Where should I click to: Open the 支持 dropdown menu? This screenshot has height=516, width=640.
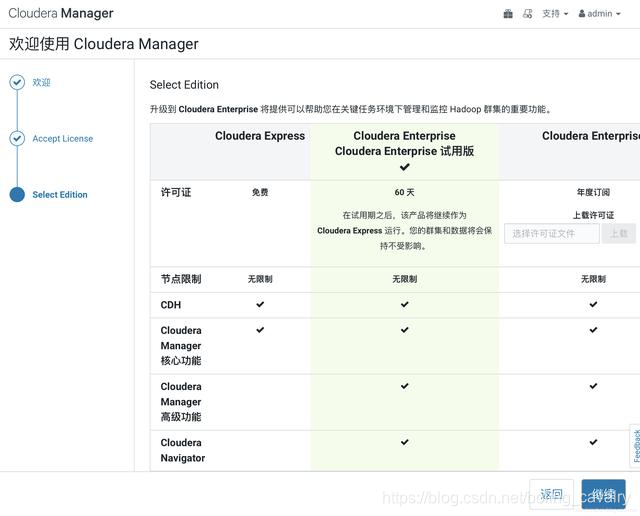point(555,14)
